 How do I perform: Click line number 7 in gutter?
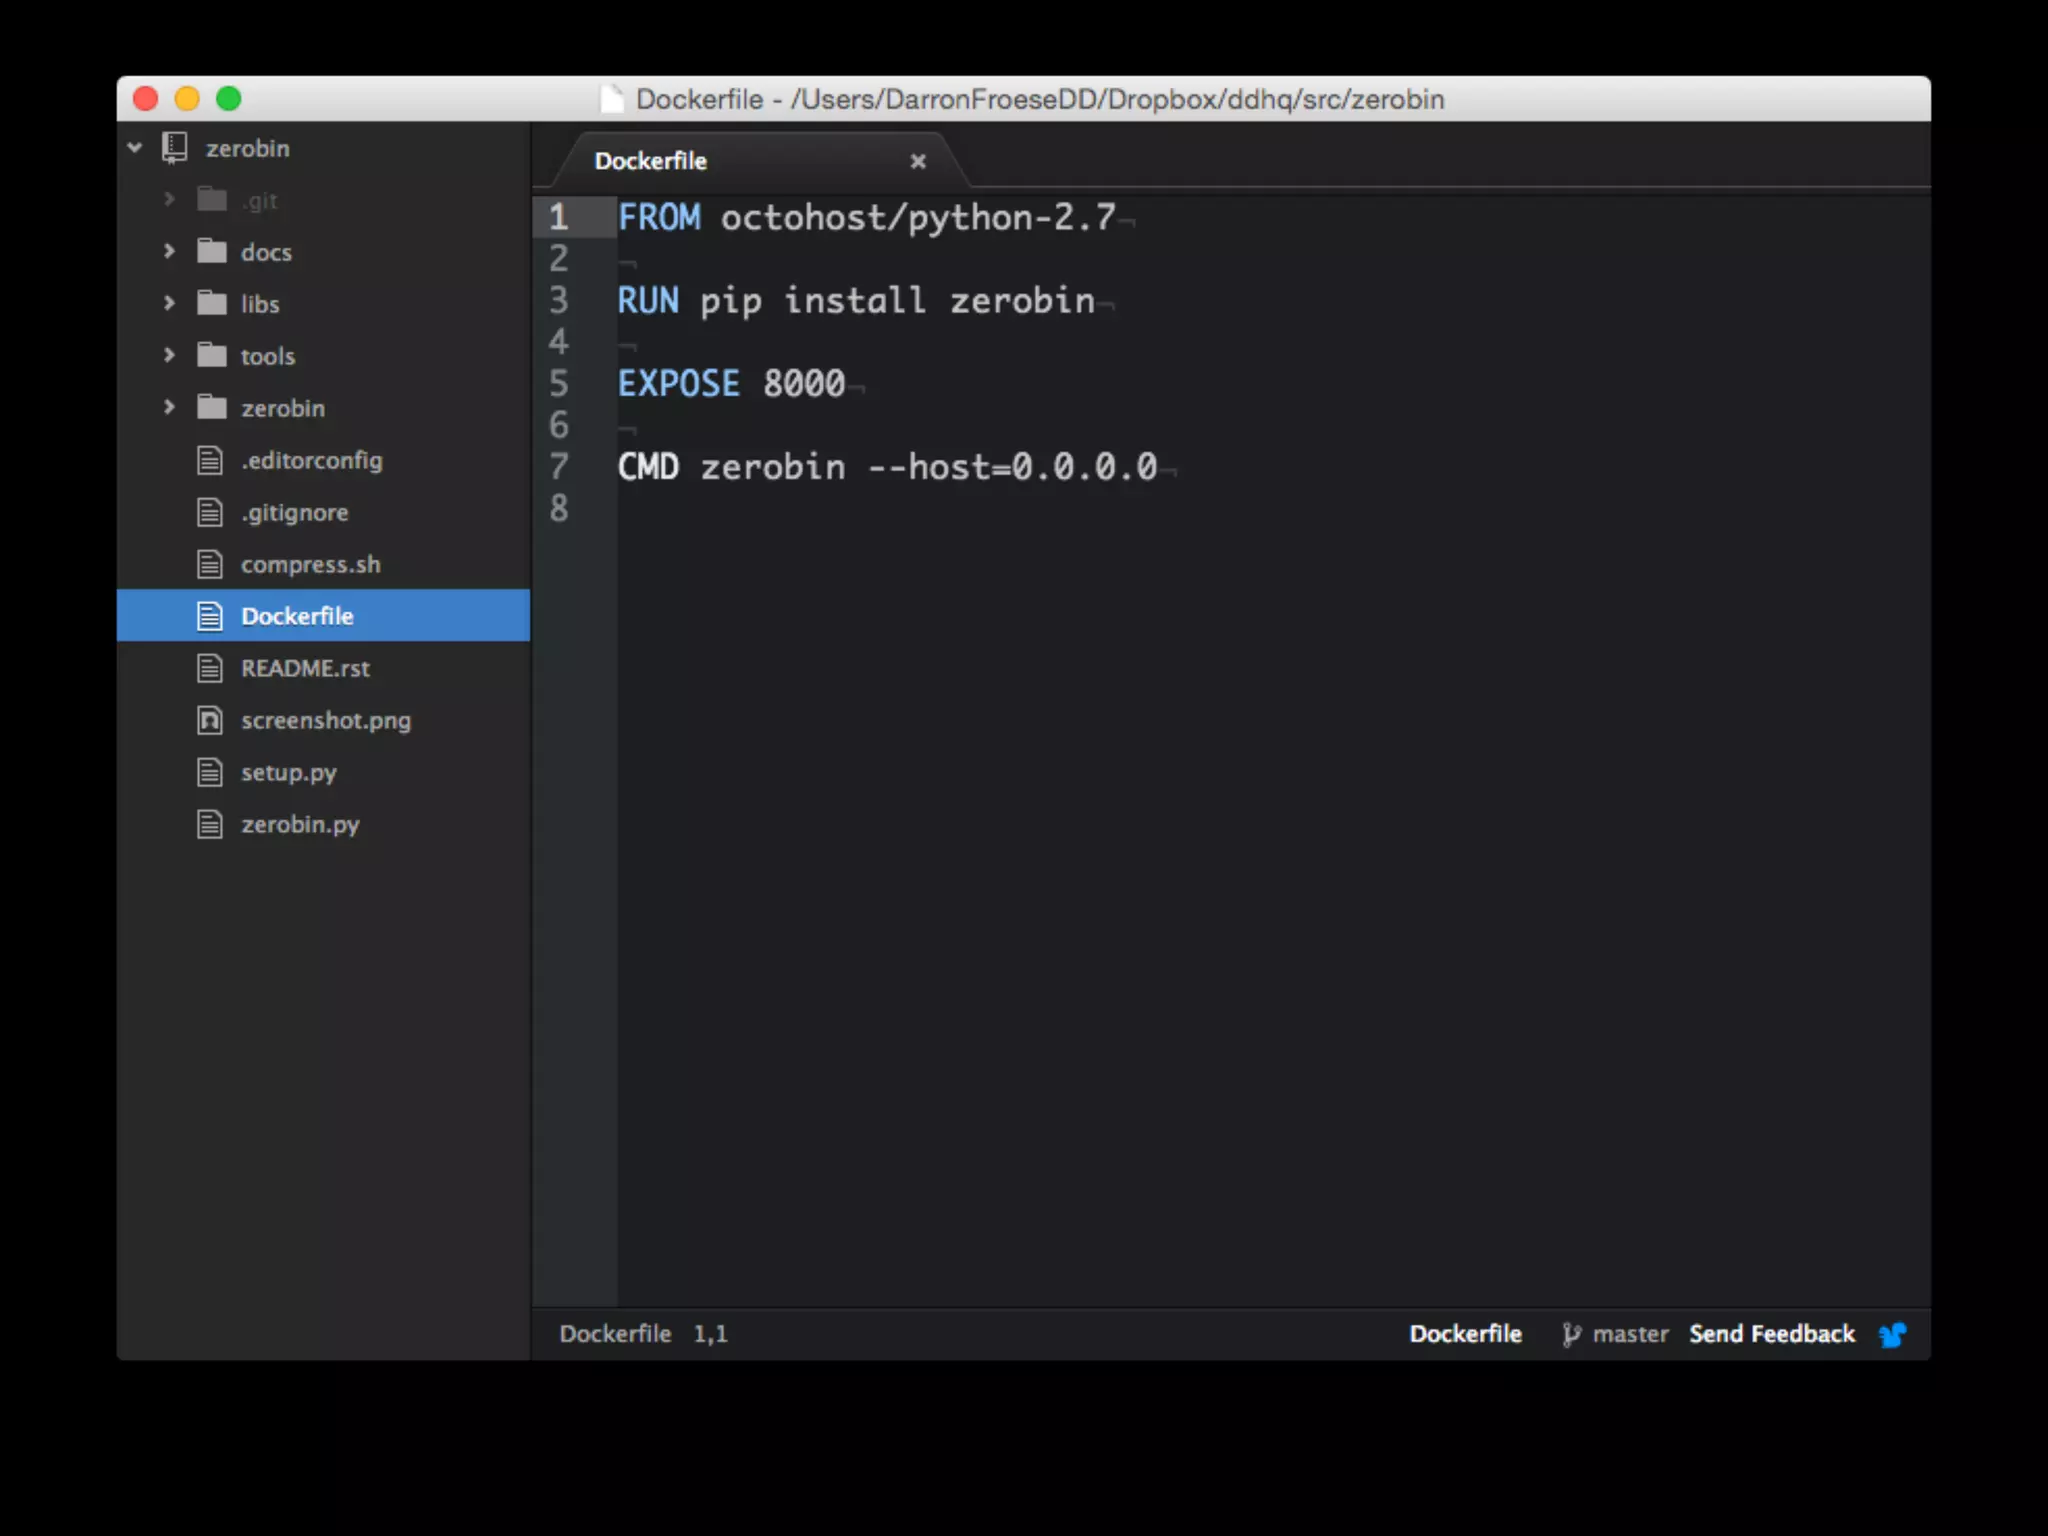point(559,467)
